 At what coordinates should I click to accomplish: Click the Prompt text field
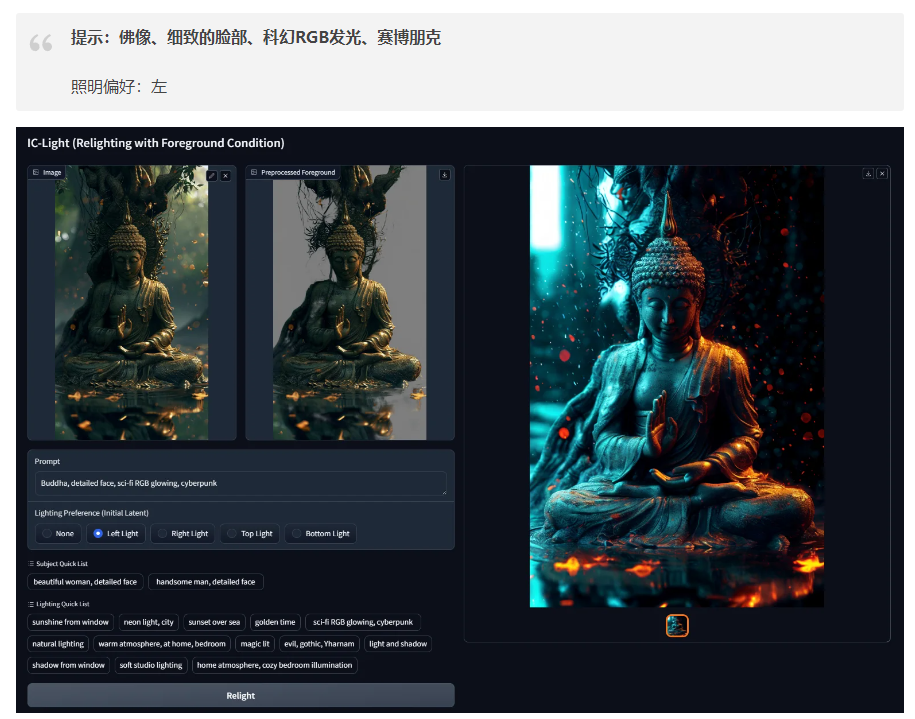240,484
